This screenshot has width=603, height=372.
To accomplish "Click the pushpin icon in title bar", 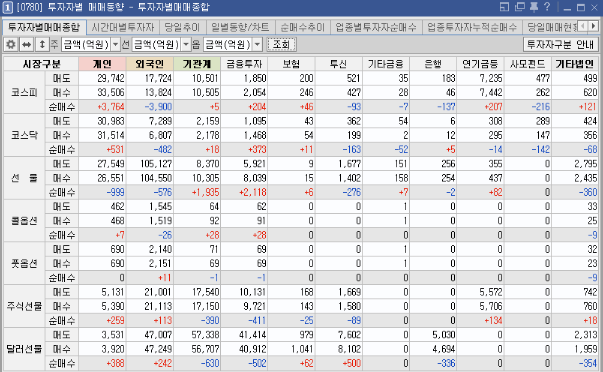I will coord(534,7).
